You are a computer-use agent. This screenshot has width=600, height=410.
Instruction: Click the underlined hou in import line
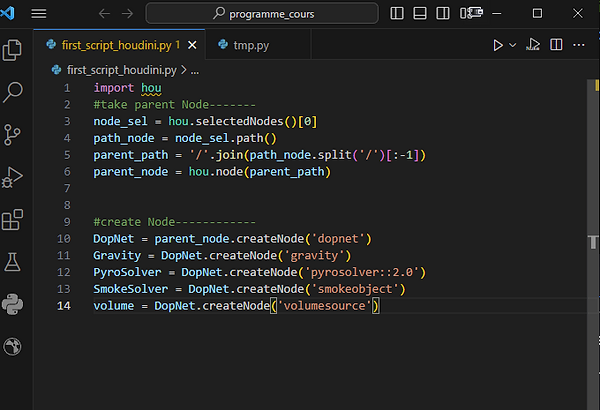tap(151, 88)
